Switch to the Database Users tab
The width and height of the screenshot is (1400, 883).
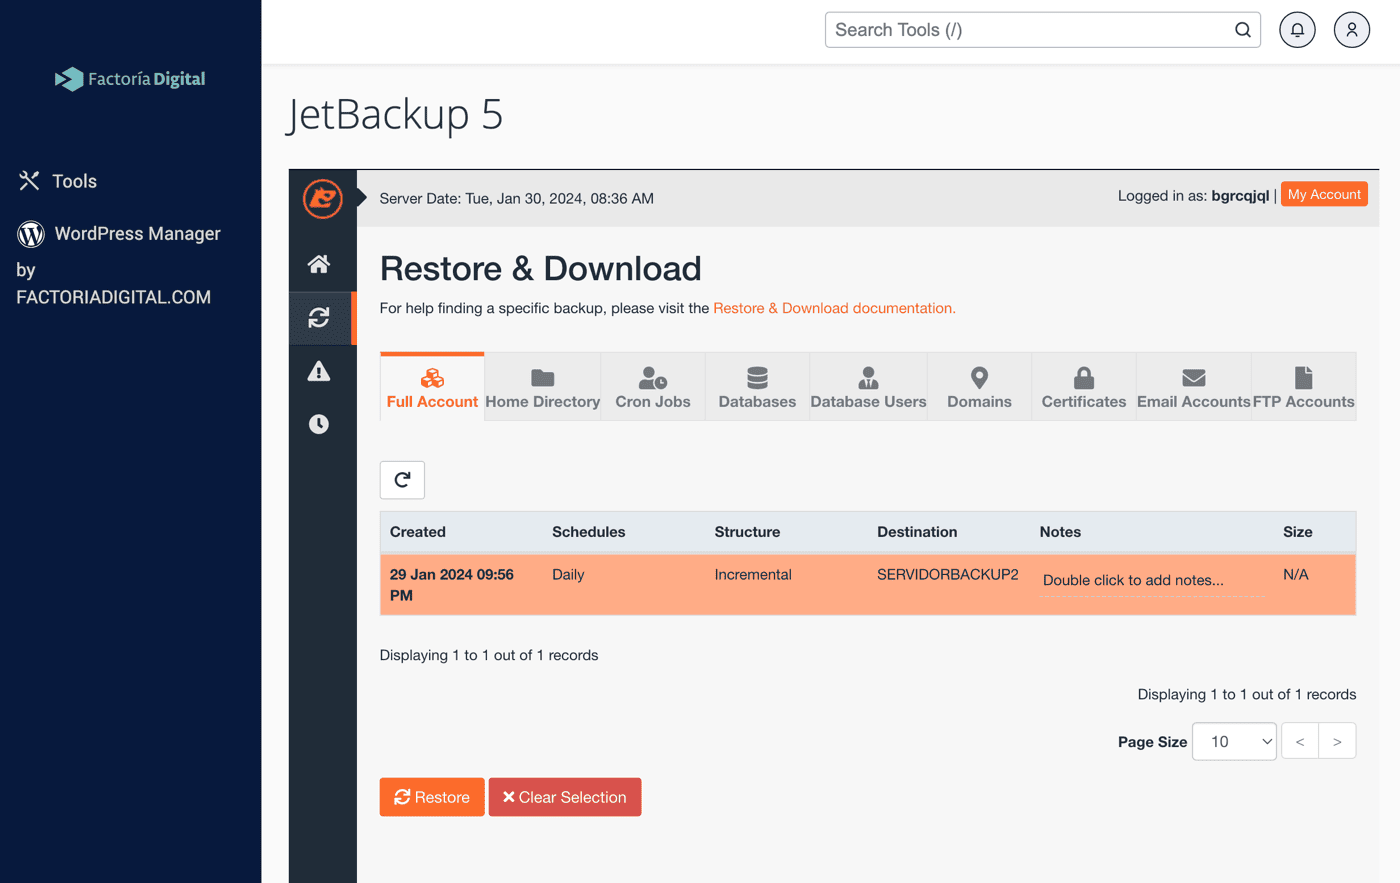tap(868, 387)
